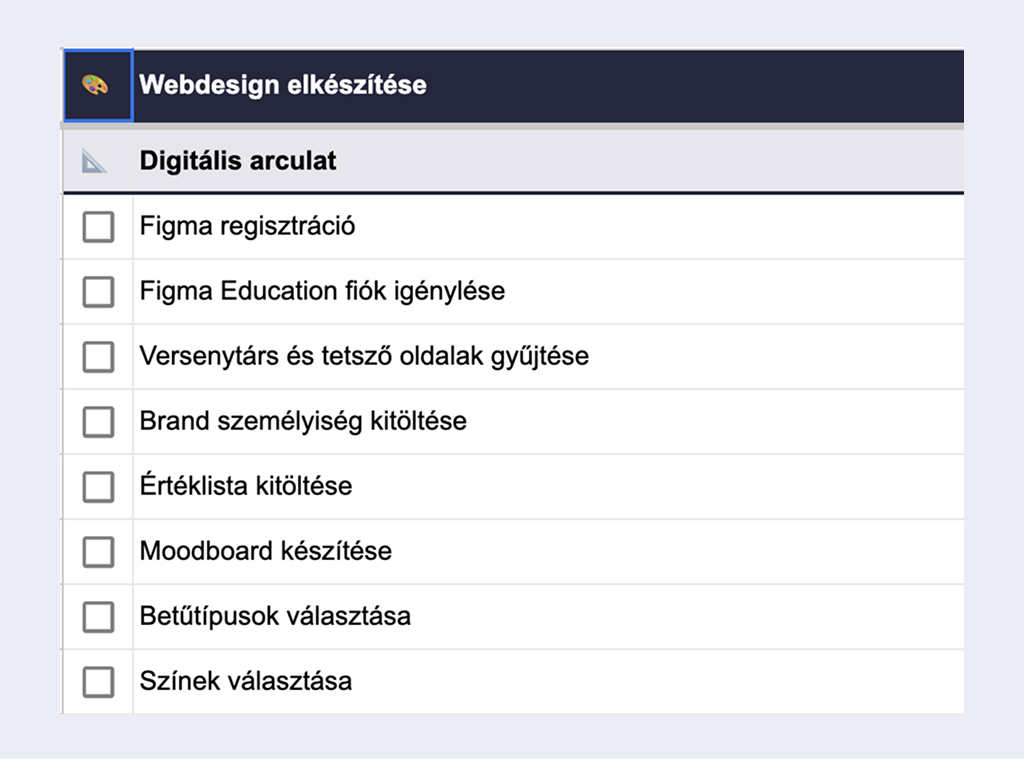Select the Brand személyiség kitöltése text
Image resolution: width=1024 pixels, height=759 pixels.
click(x=303, y=421)
